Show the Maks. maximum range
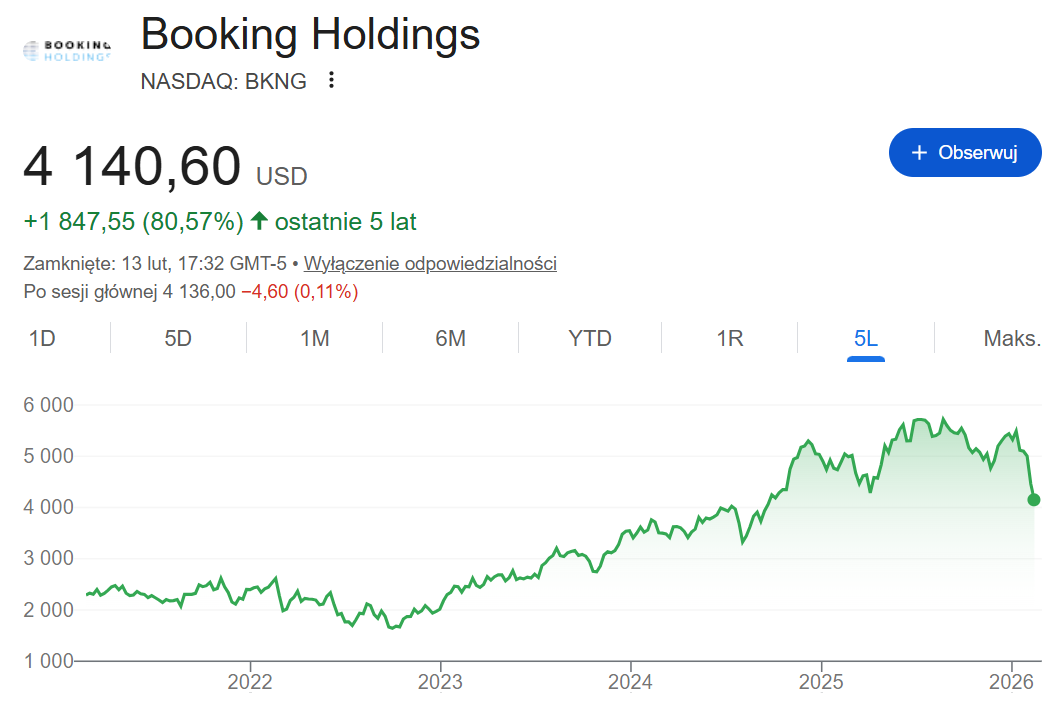This screenshot has height=703, width=1057. (x=1012, y=338)
